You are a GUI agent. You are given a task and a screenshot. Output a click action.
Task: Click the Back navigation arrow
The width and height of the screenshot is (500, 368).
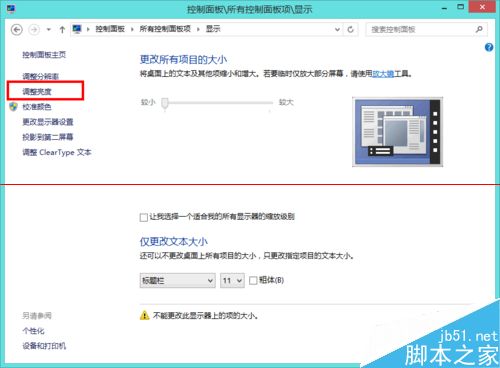(x=17, y=30)
